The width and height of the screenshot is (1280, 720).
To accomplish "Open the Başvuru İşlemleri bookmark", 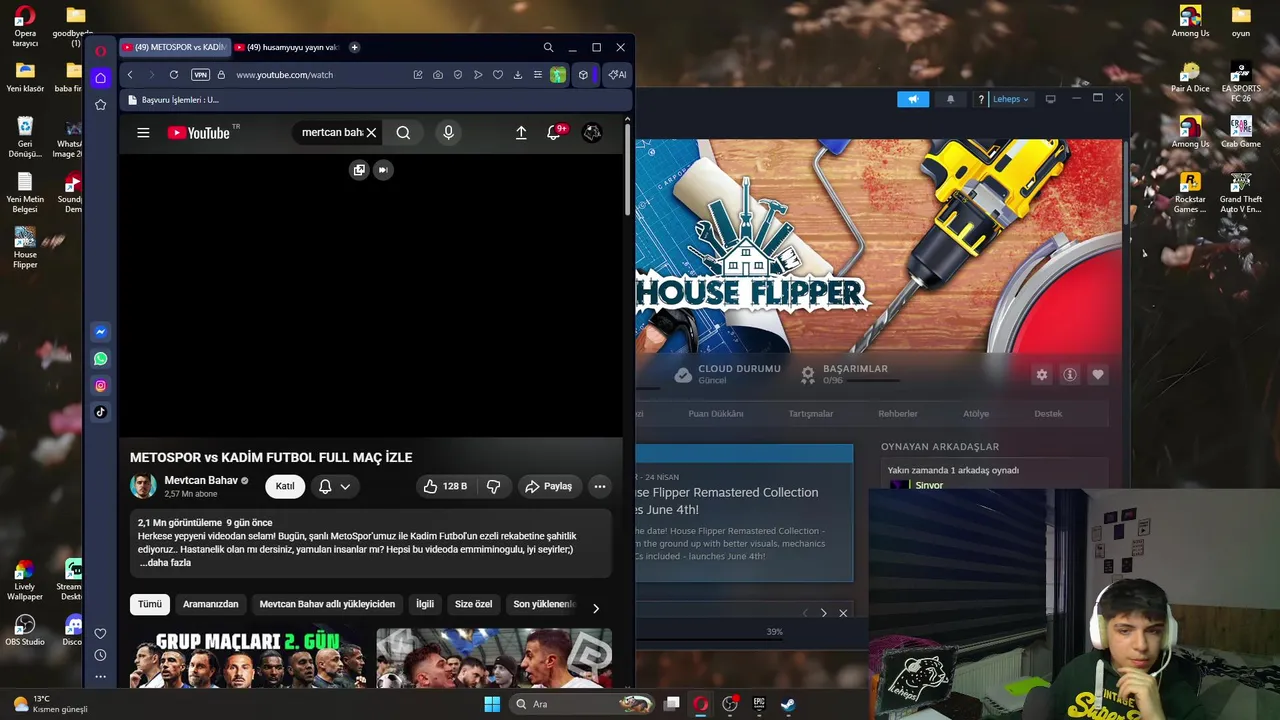I will [173, 100].
